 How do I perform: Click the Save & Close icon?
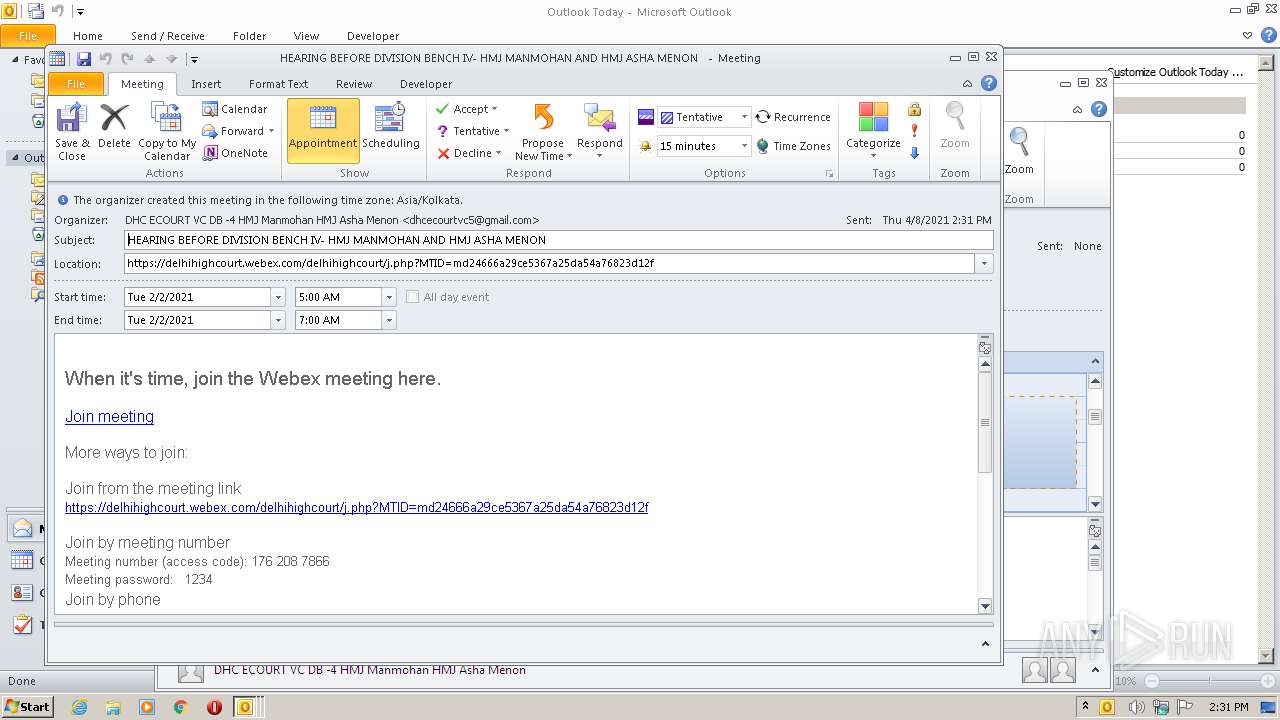coord(71,132)
